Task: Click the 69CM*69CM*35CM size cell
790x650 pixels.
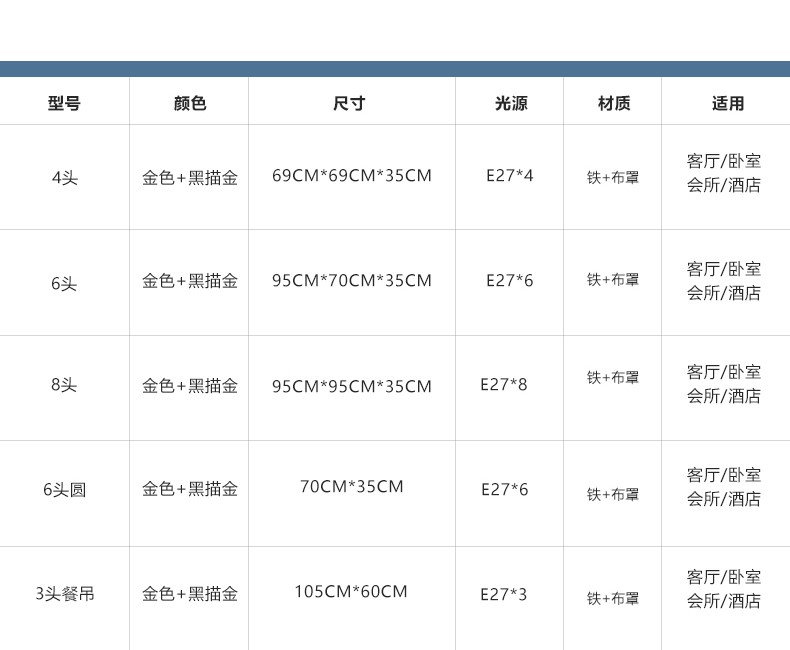Action: (352, 176)
